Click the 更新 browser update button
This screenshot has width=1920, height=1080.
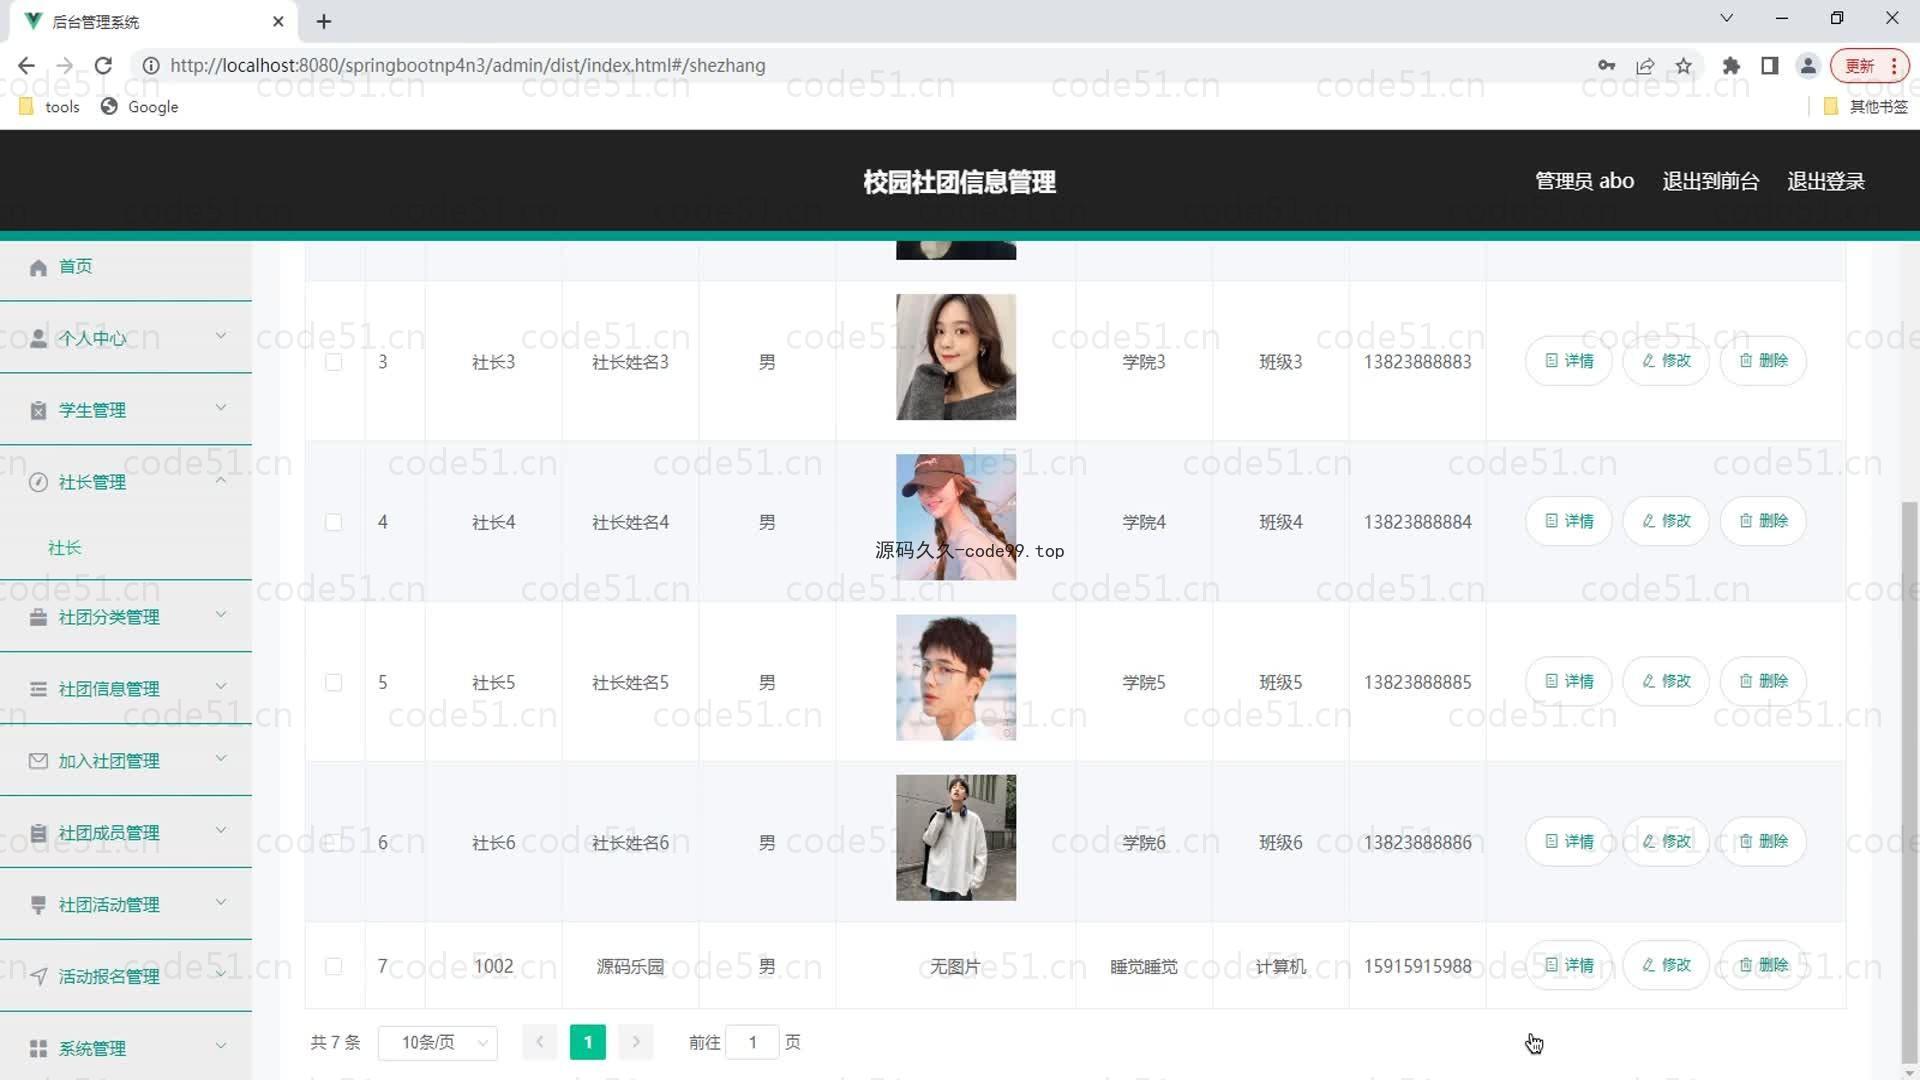click(x=1869, y=66)
